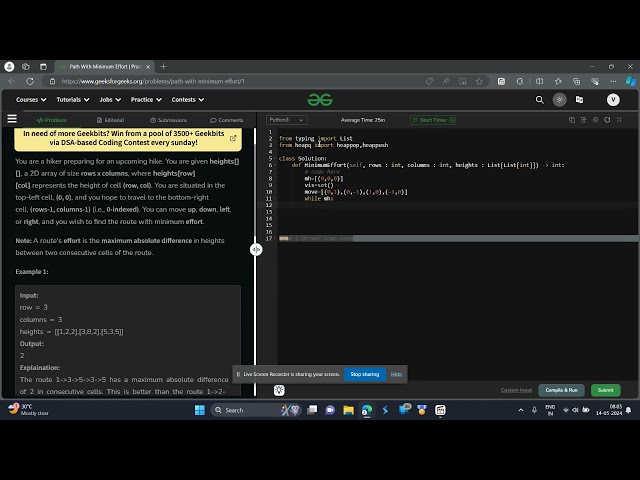Switch to the Comments tab
Viewport: 640px width, 480px height.
227,120
